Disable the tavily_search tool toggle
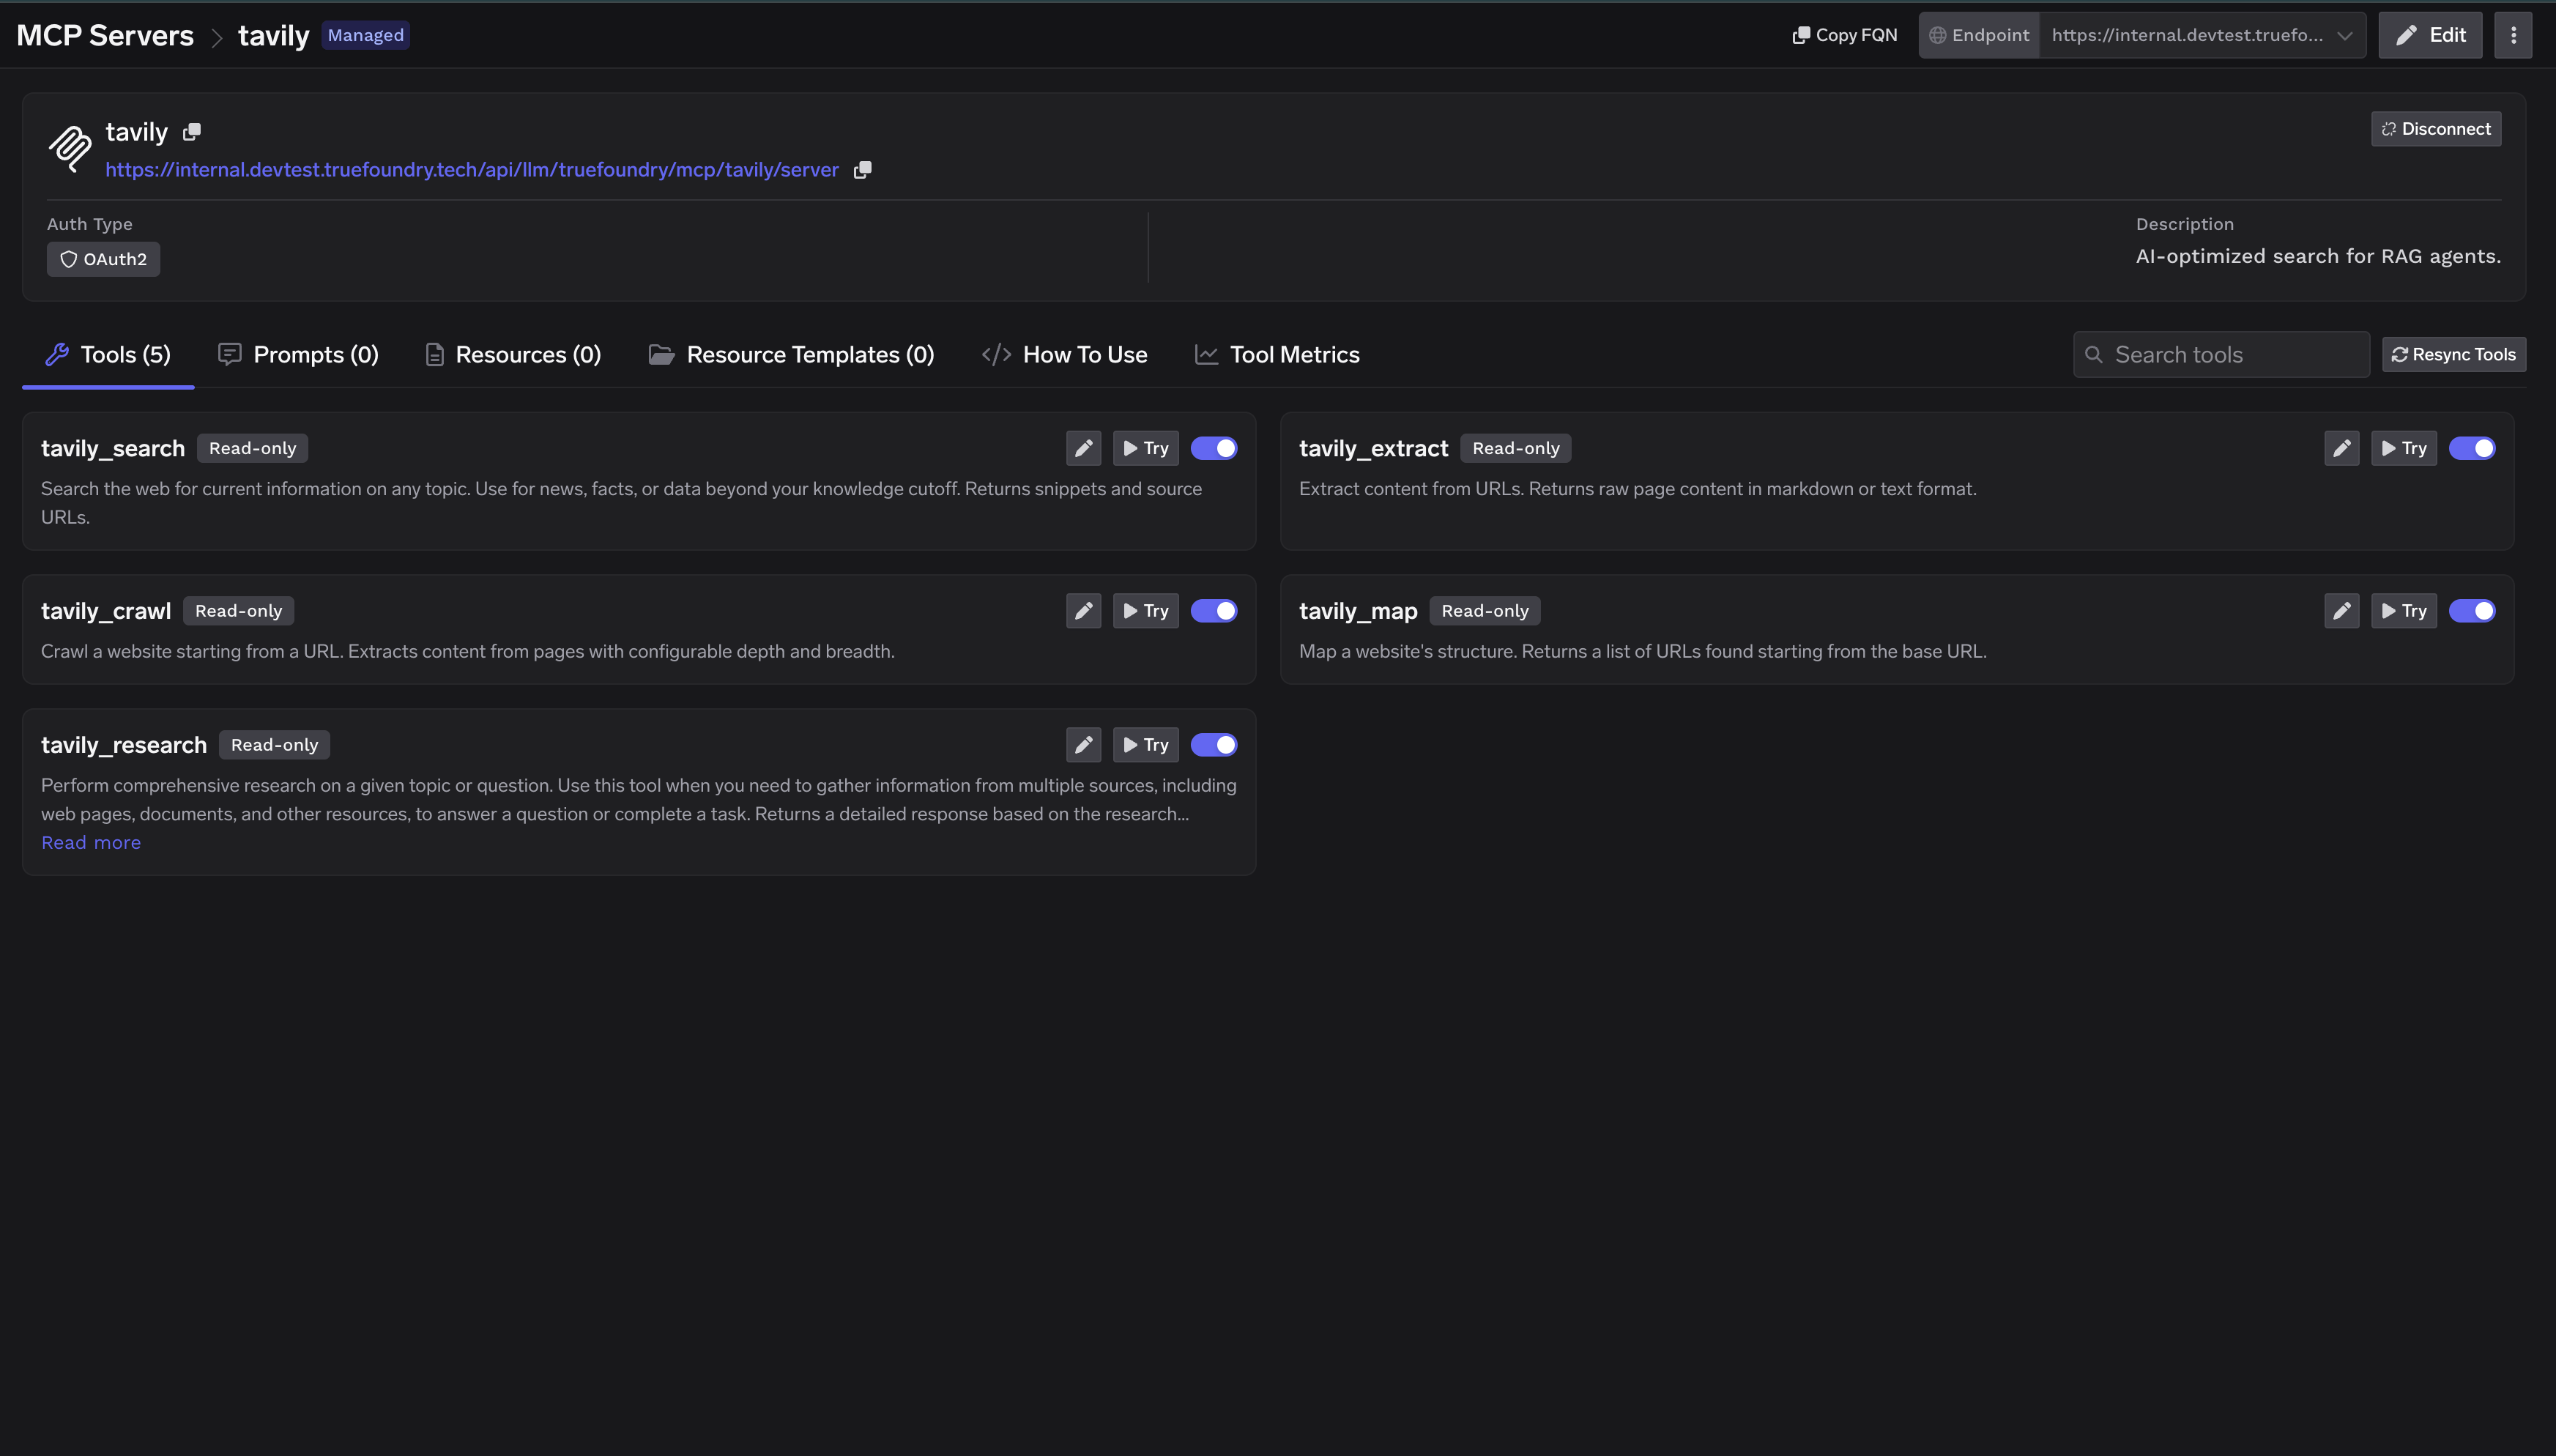 click(x=1214, y=448)
